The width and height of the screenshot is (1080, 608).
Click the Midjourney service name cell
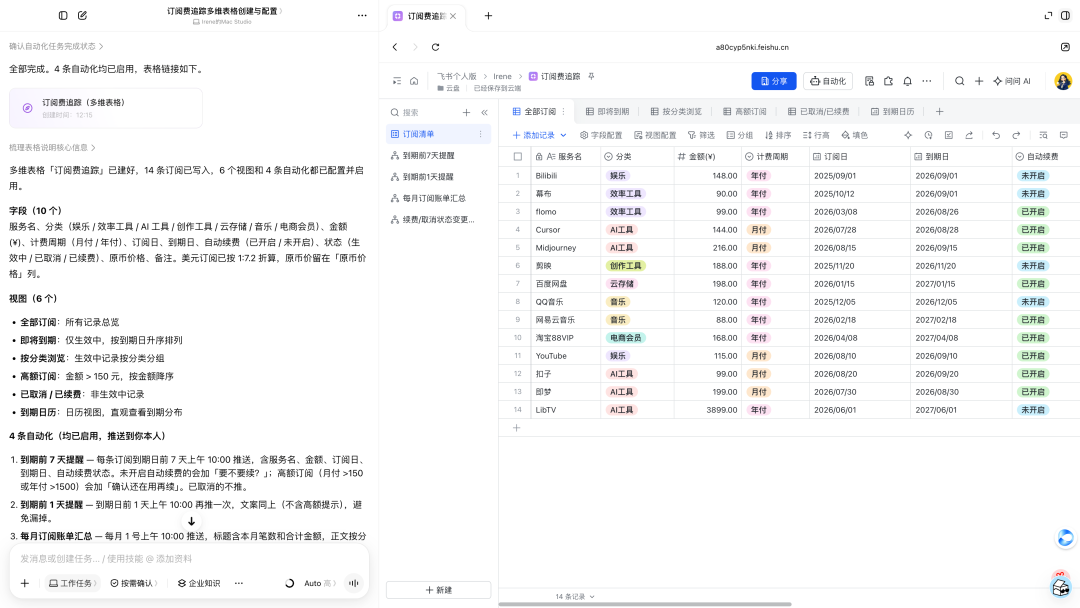coord(565,248)
